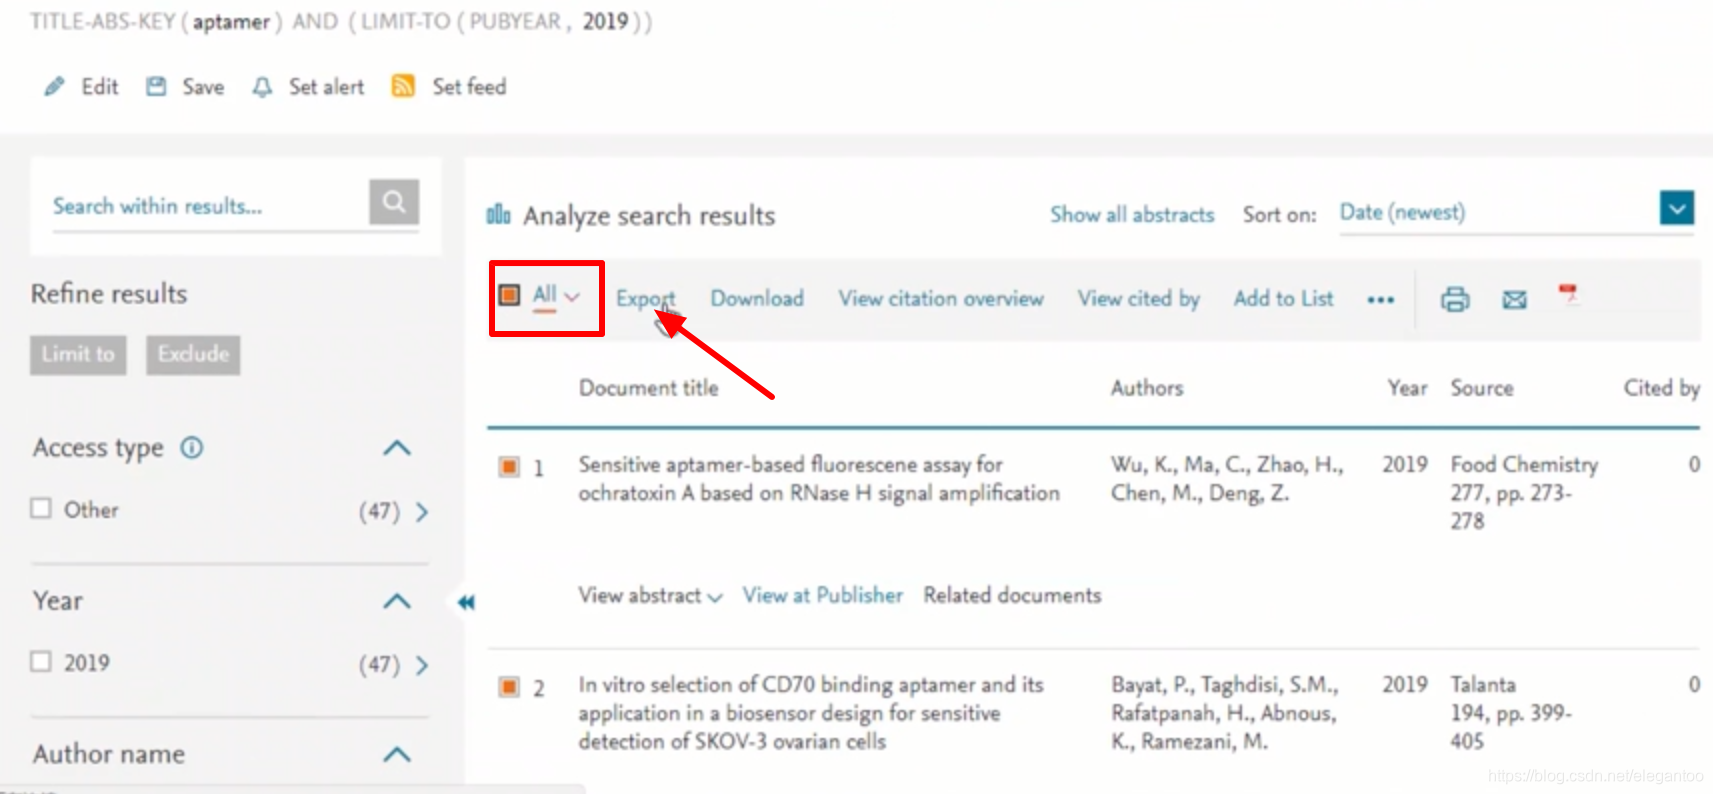1713x794 pixels.
Task: Click the PDF export icon
Action: [1568, 294]
